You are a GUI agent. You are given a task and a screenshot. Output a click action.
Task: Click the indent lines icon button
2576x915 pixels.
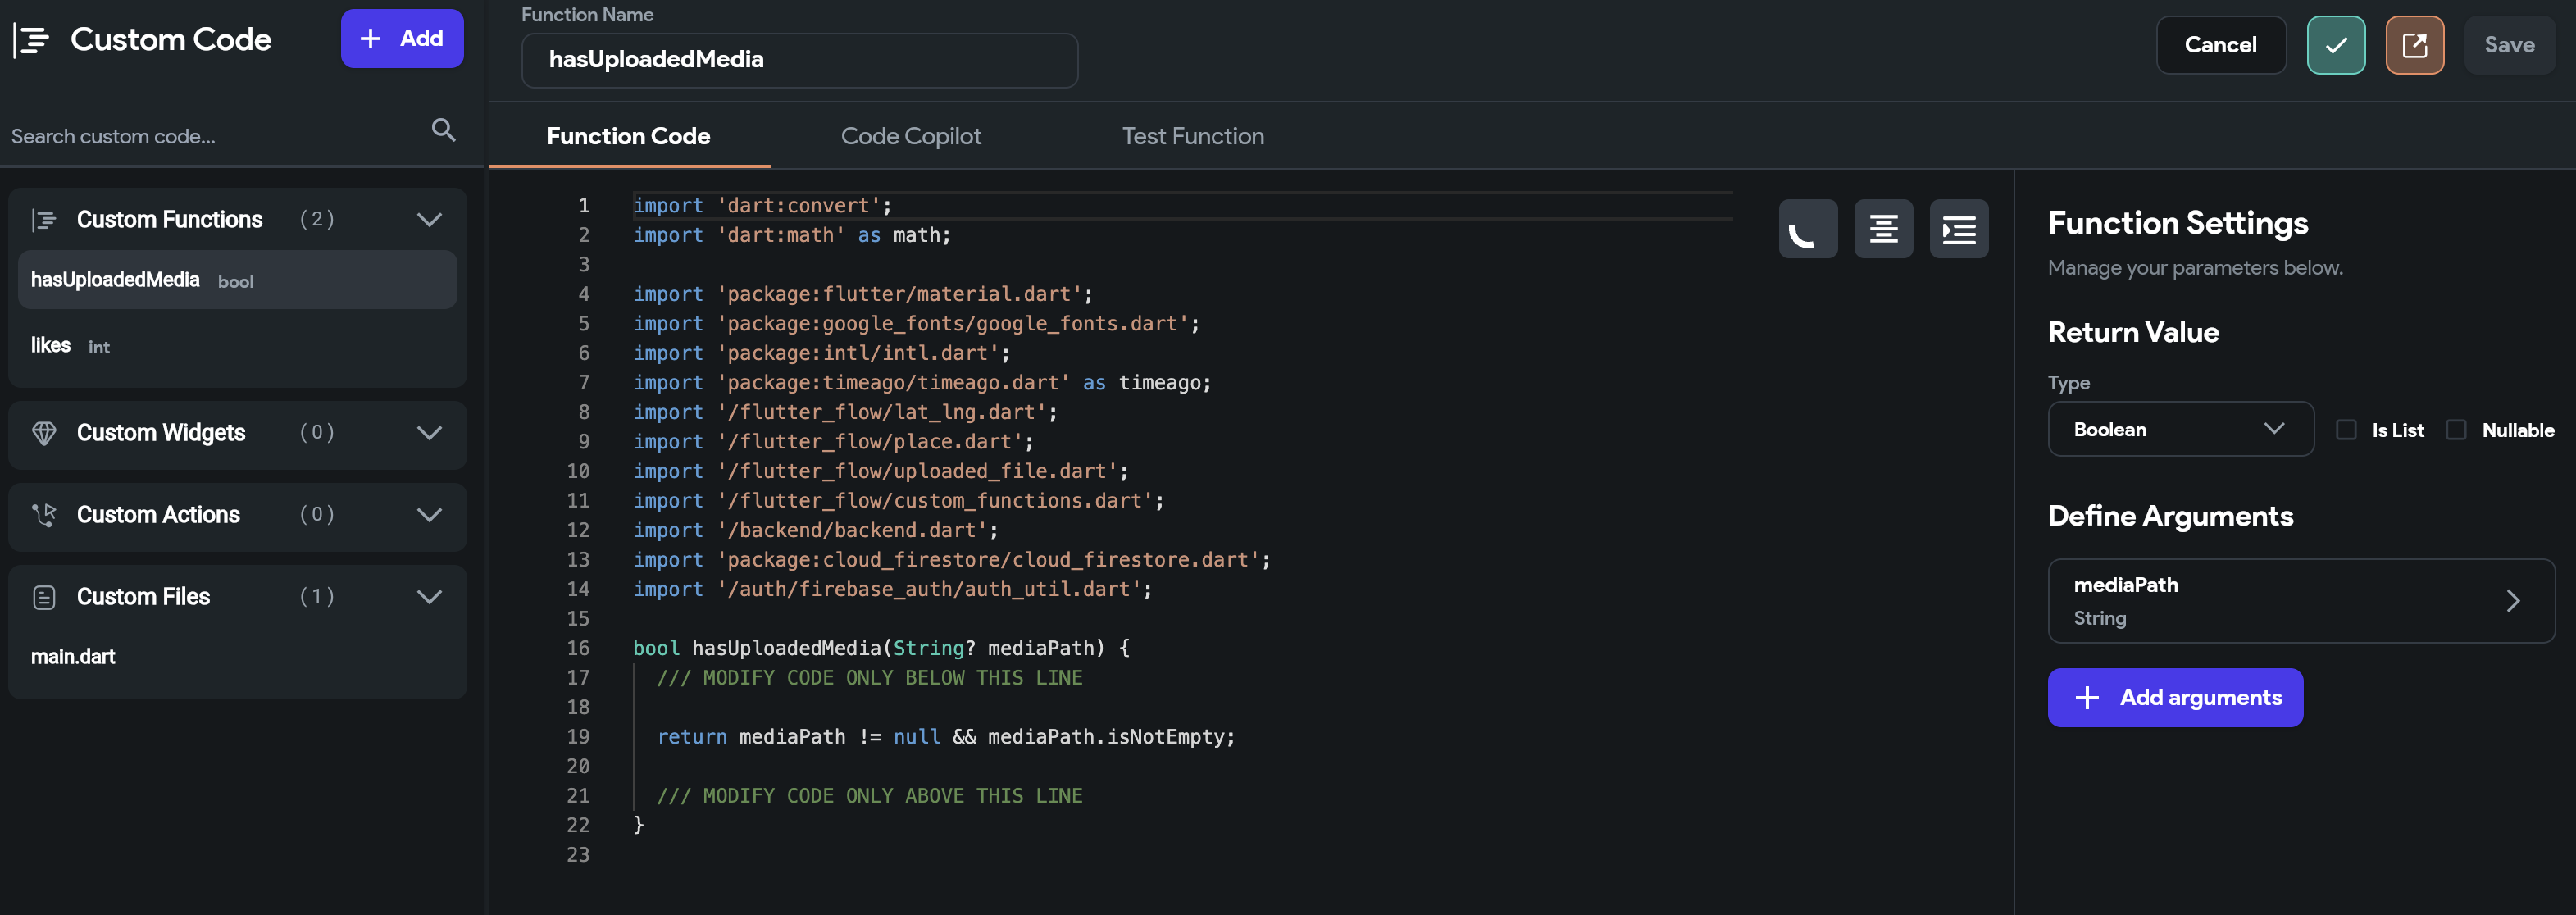[x=1958, y=229]
